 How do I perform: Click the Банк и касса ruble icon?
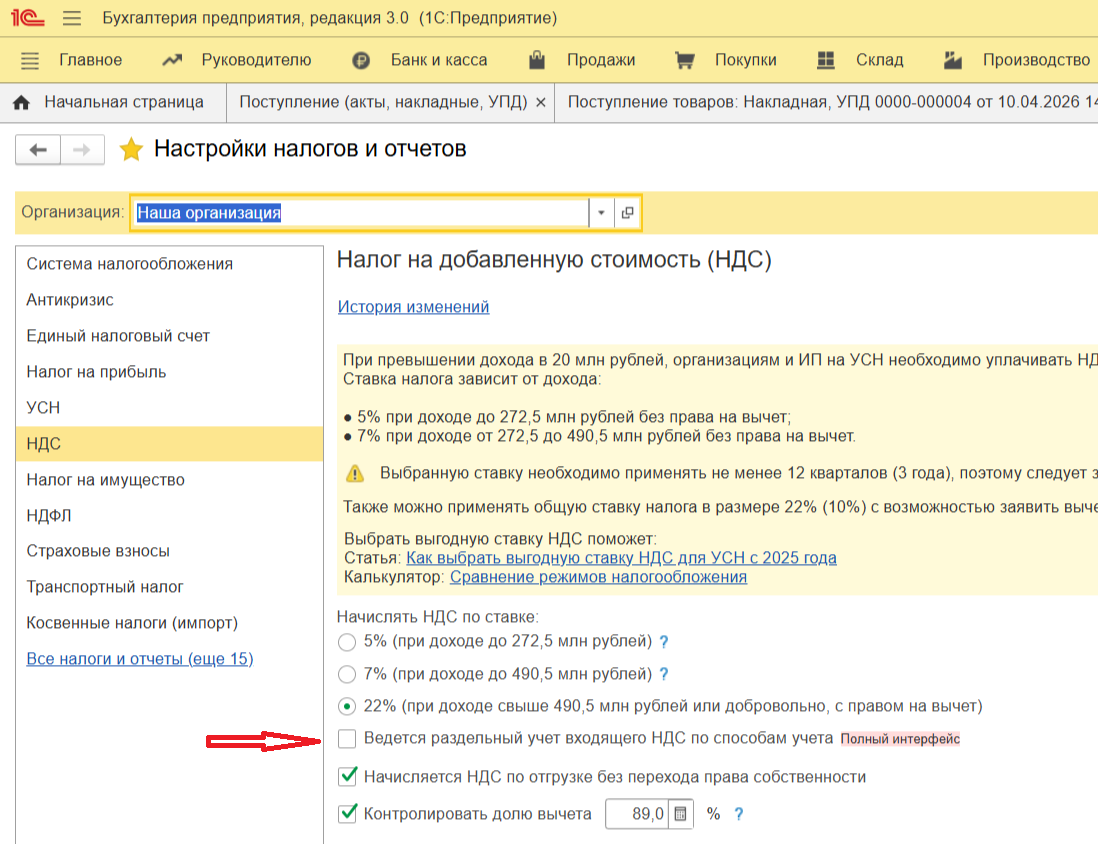[x=361, y=61]
